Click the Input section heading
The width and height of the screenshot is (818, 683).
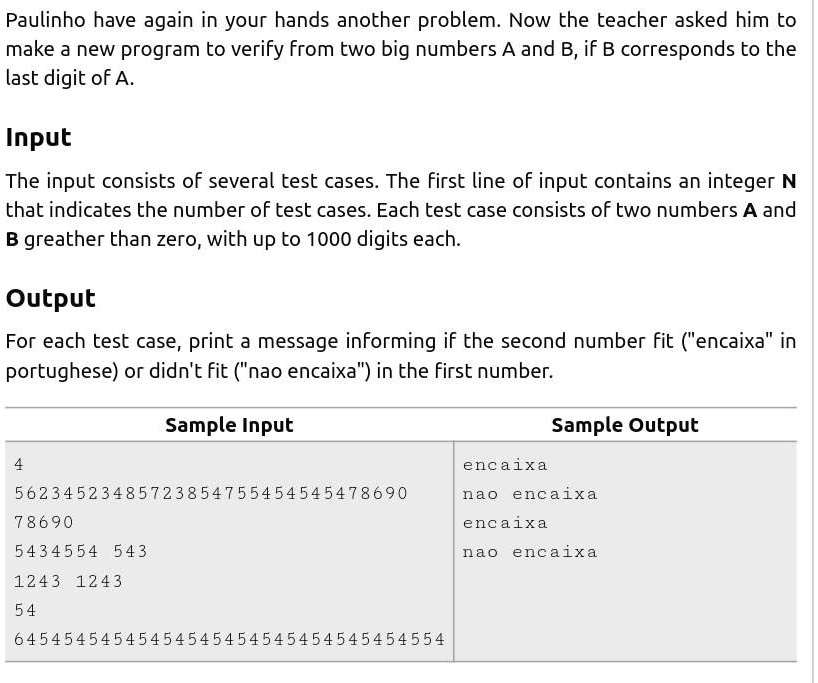point(38,138)
